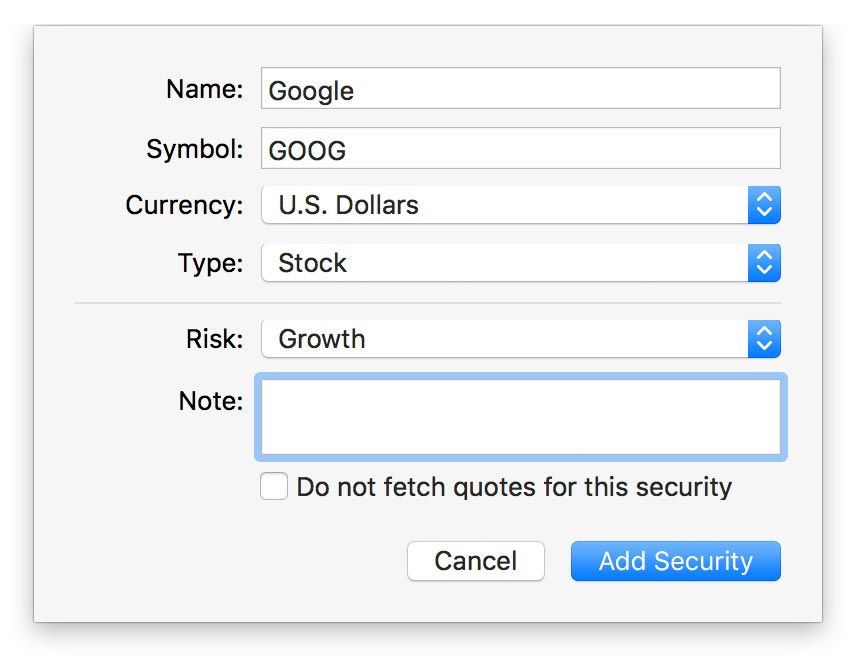
Task: Click the 'Note:' label text
Action: [211, 401]
